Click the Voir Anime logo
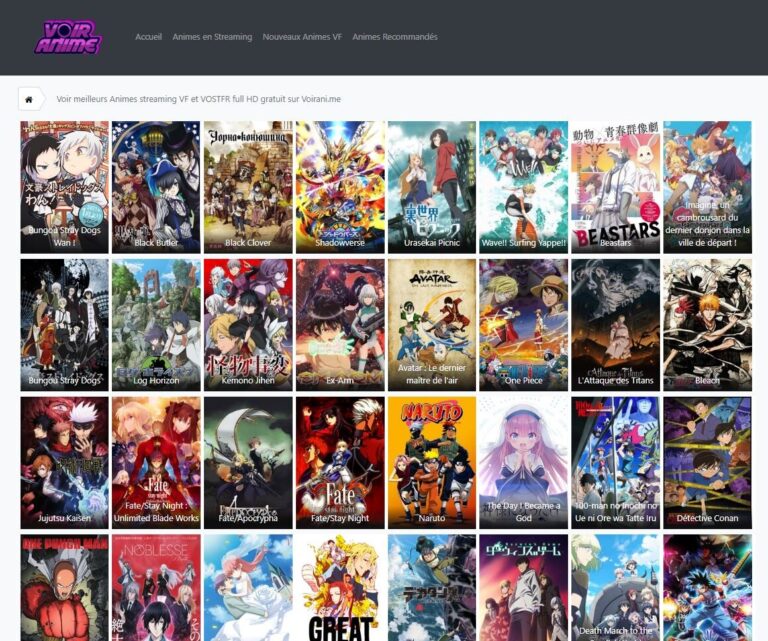 69,37
